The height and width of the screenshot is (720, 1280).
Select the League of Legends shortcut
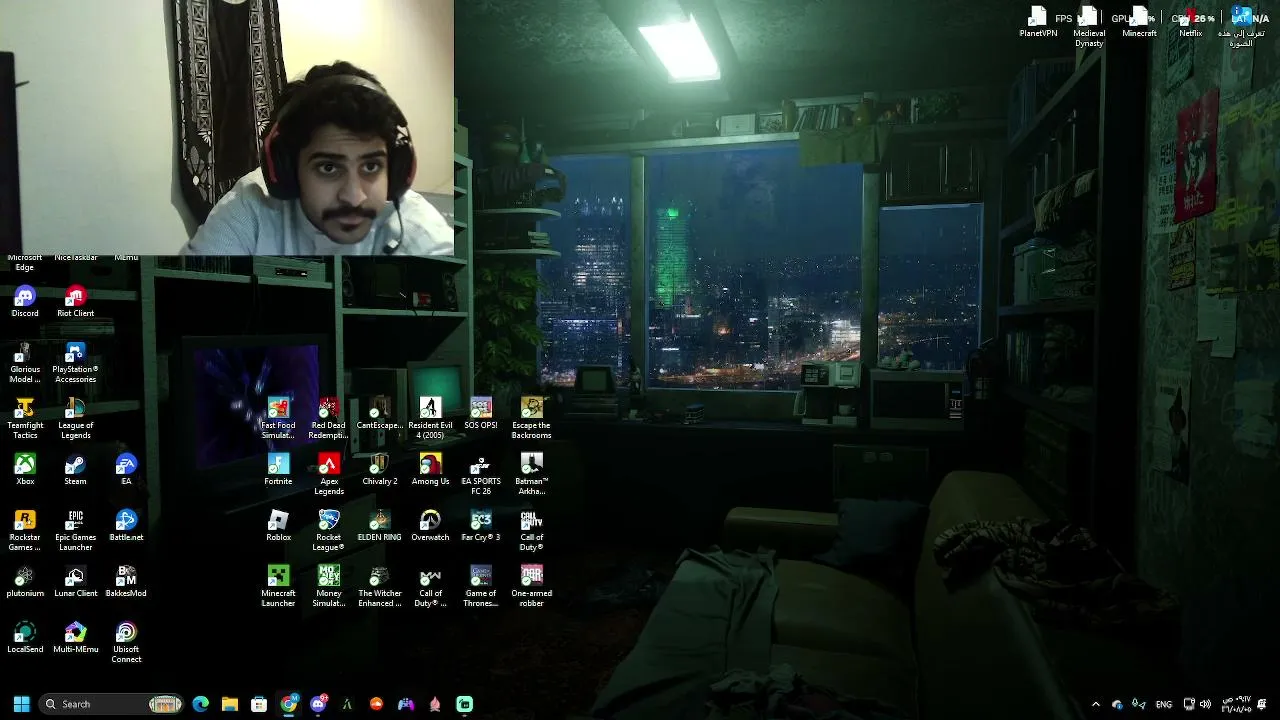pyautogui.click(x=75, y=419)
